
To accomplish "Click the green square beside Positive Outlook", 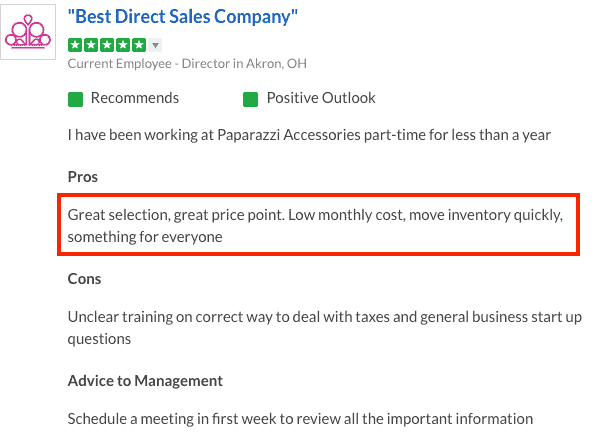I will tap(250, 100).
